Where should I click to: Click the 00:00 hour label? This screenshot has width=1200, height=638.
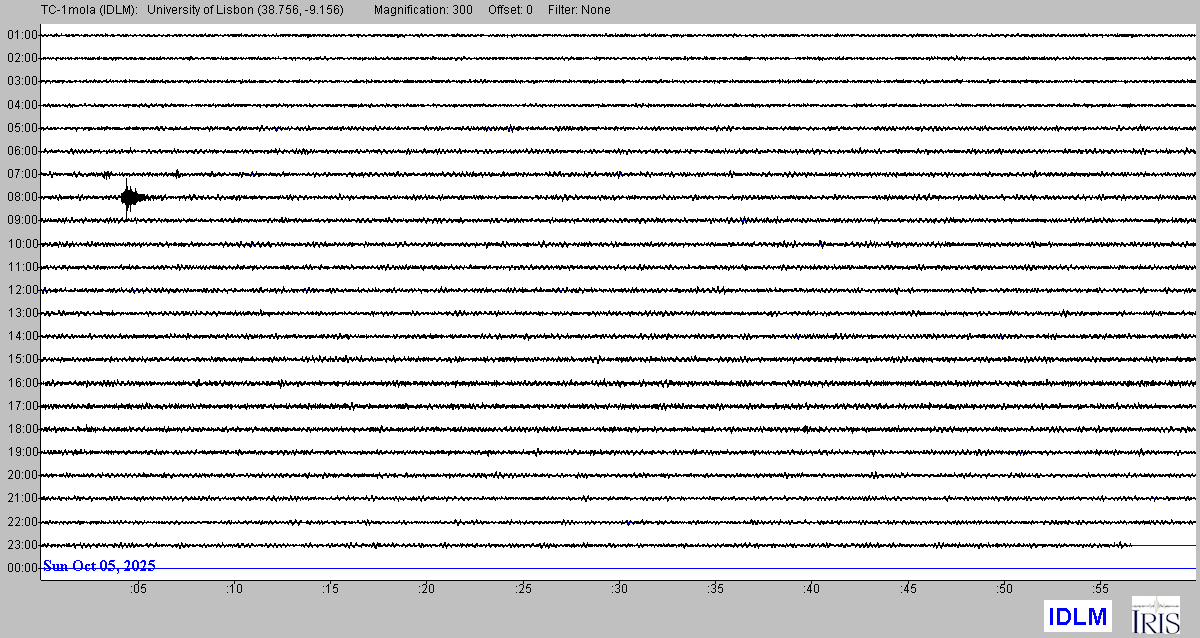point(21,568)
